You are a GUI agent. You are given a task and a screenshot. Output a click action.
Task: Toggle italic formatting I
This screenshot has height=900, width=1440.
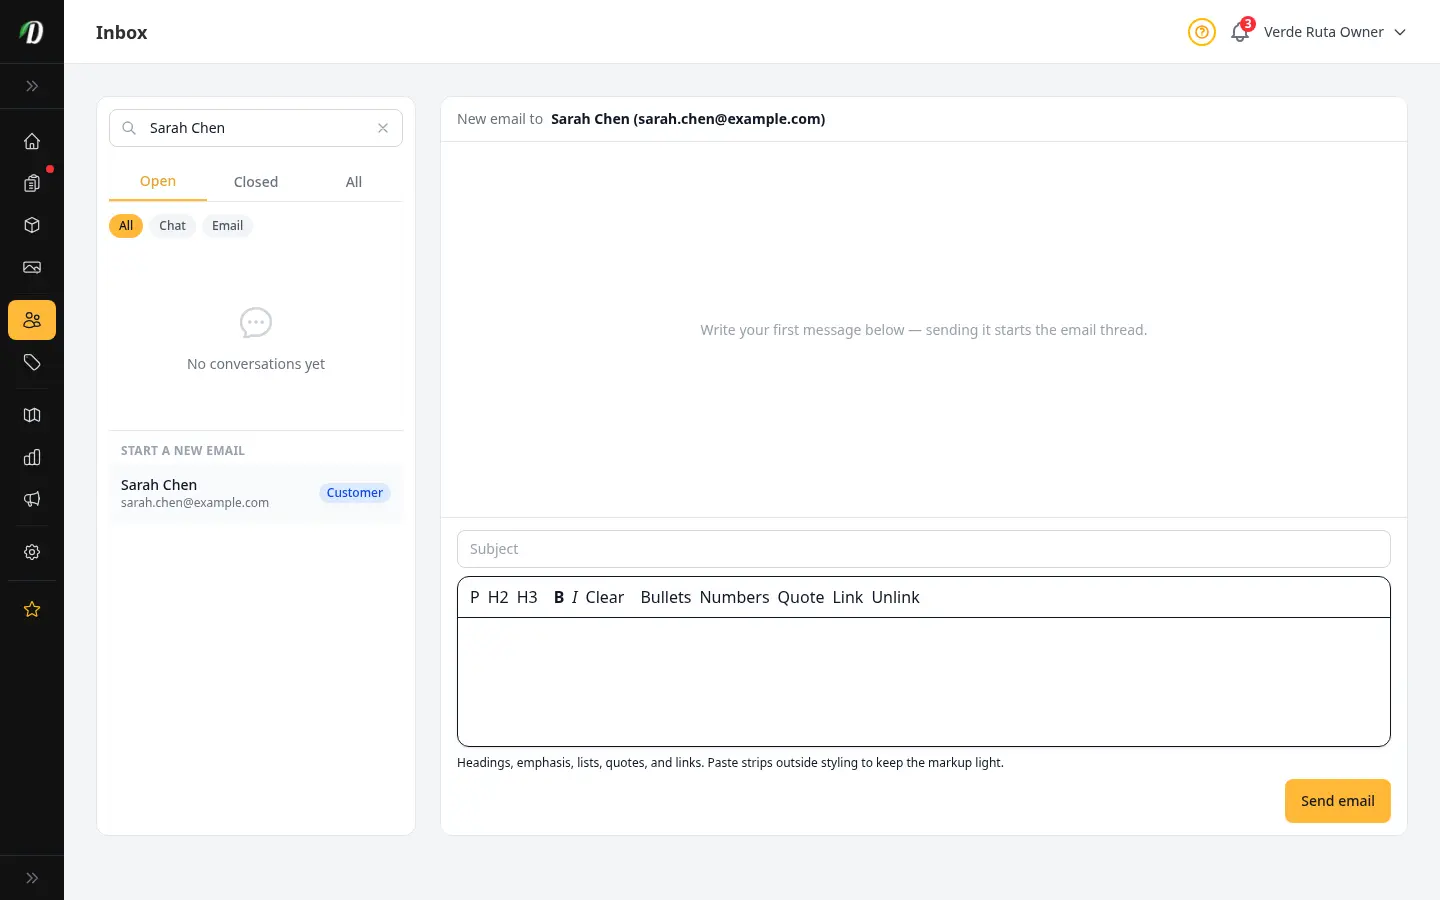coord(575,597)
